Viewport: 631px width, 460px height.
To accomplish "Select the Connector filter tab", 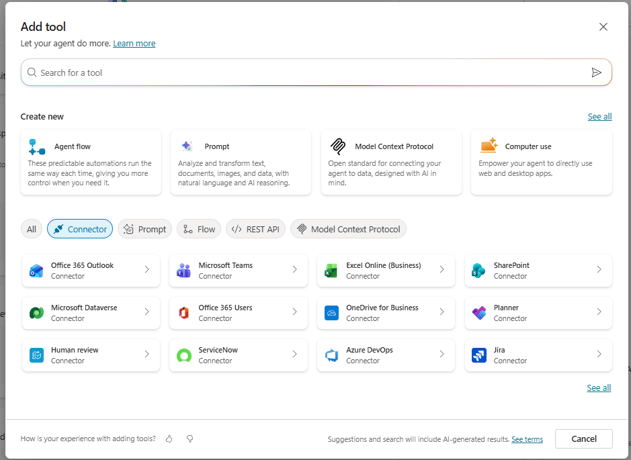I will point(80,229).
